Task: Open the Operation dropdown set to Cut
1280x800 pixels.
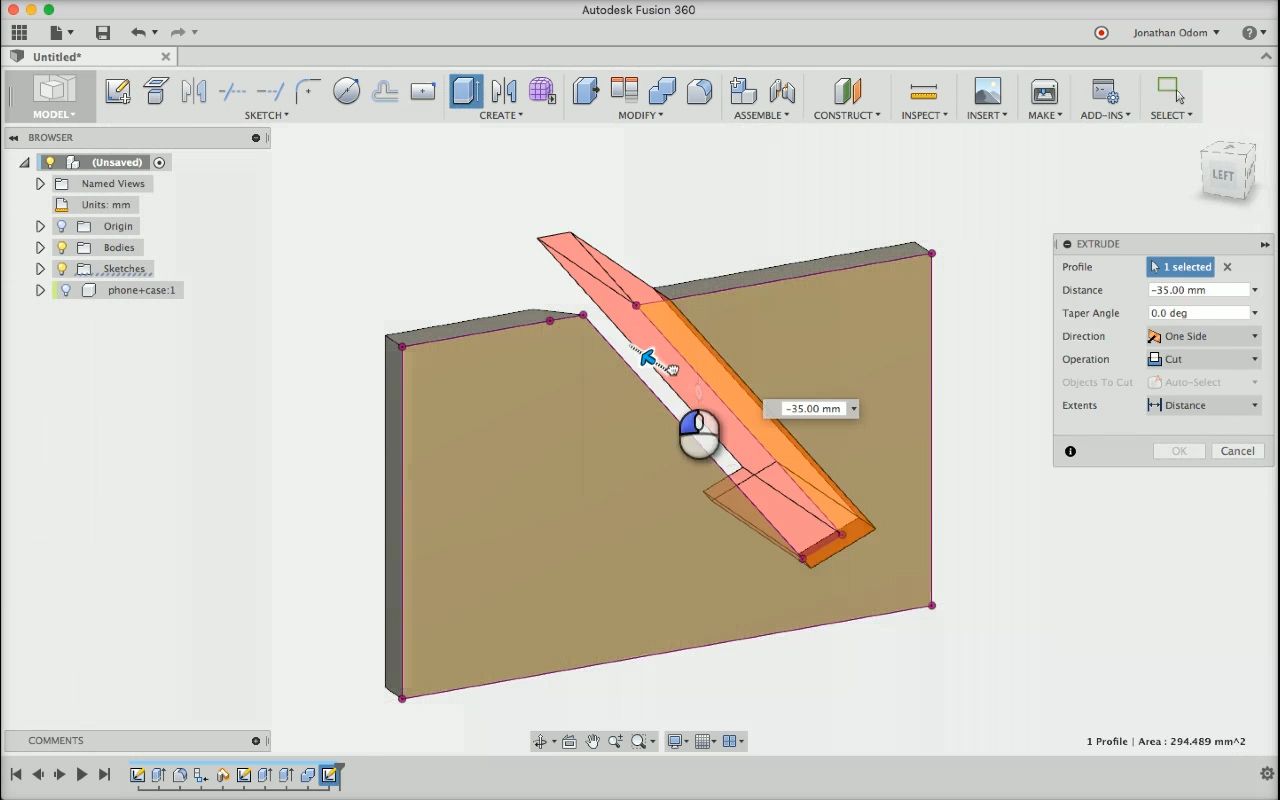Action: pyautogui.click(x=1204, y=359)
